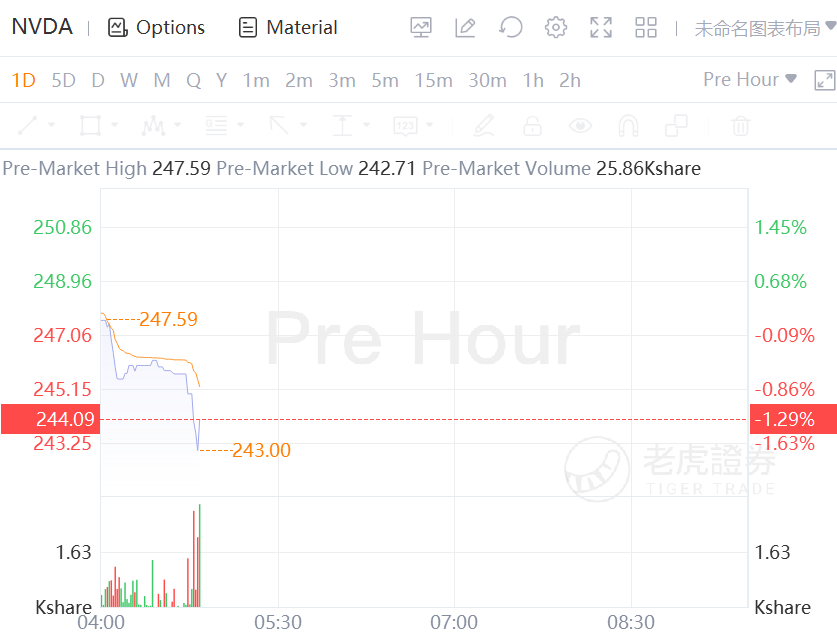Open the multi-chart grid layout icon

(x=646, y=27)
